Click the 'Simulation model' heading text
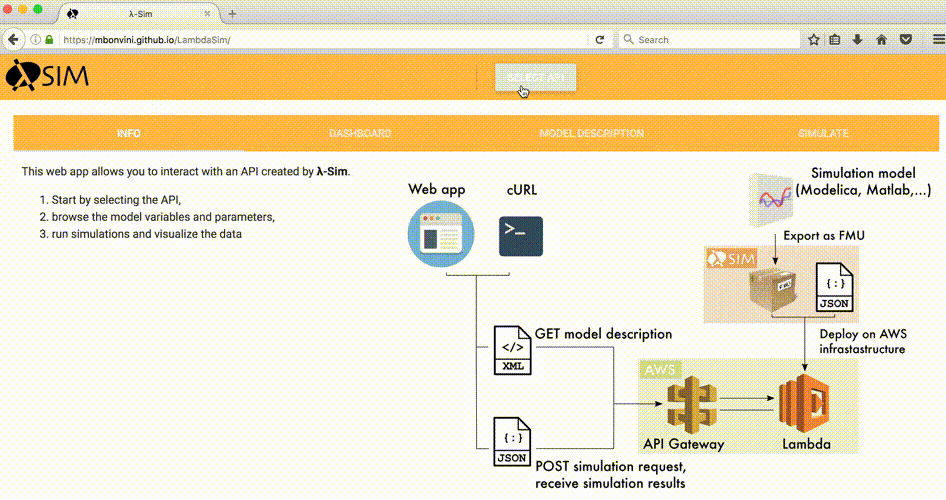946x500 pixels. (863, 173)
